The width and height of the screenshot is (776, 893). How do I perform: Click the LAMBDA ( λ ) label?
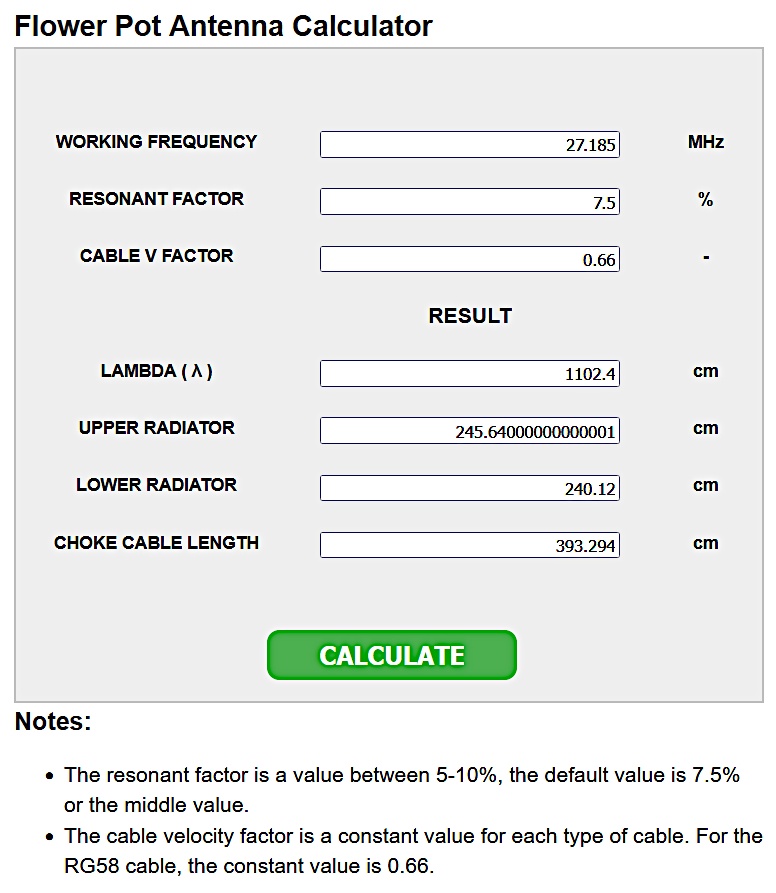click(156, 371)
